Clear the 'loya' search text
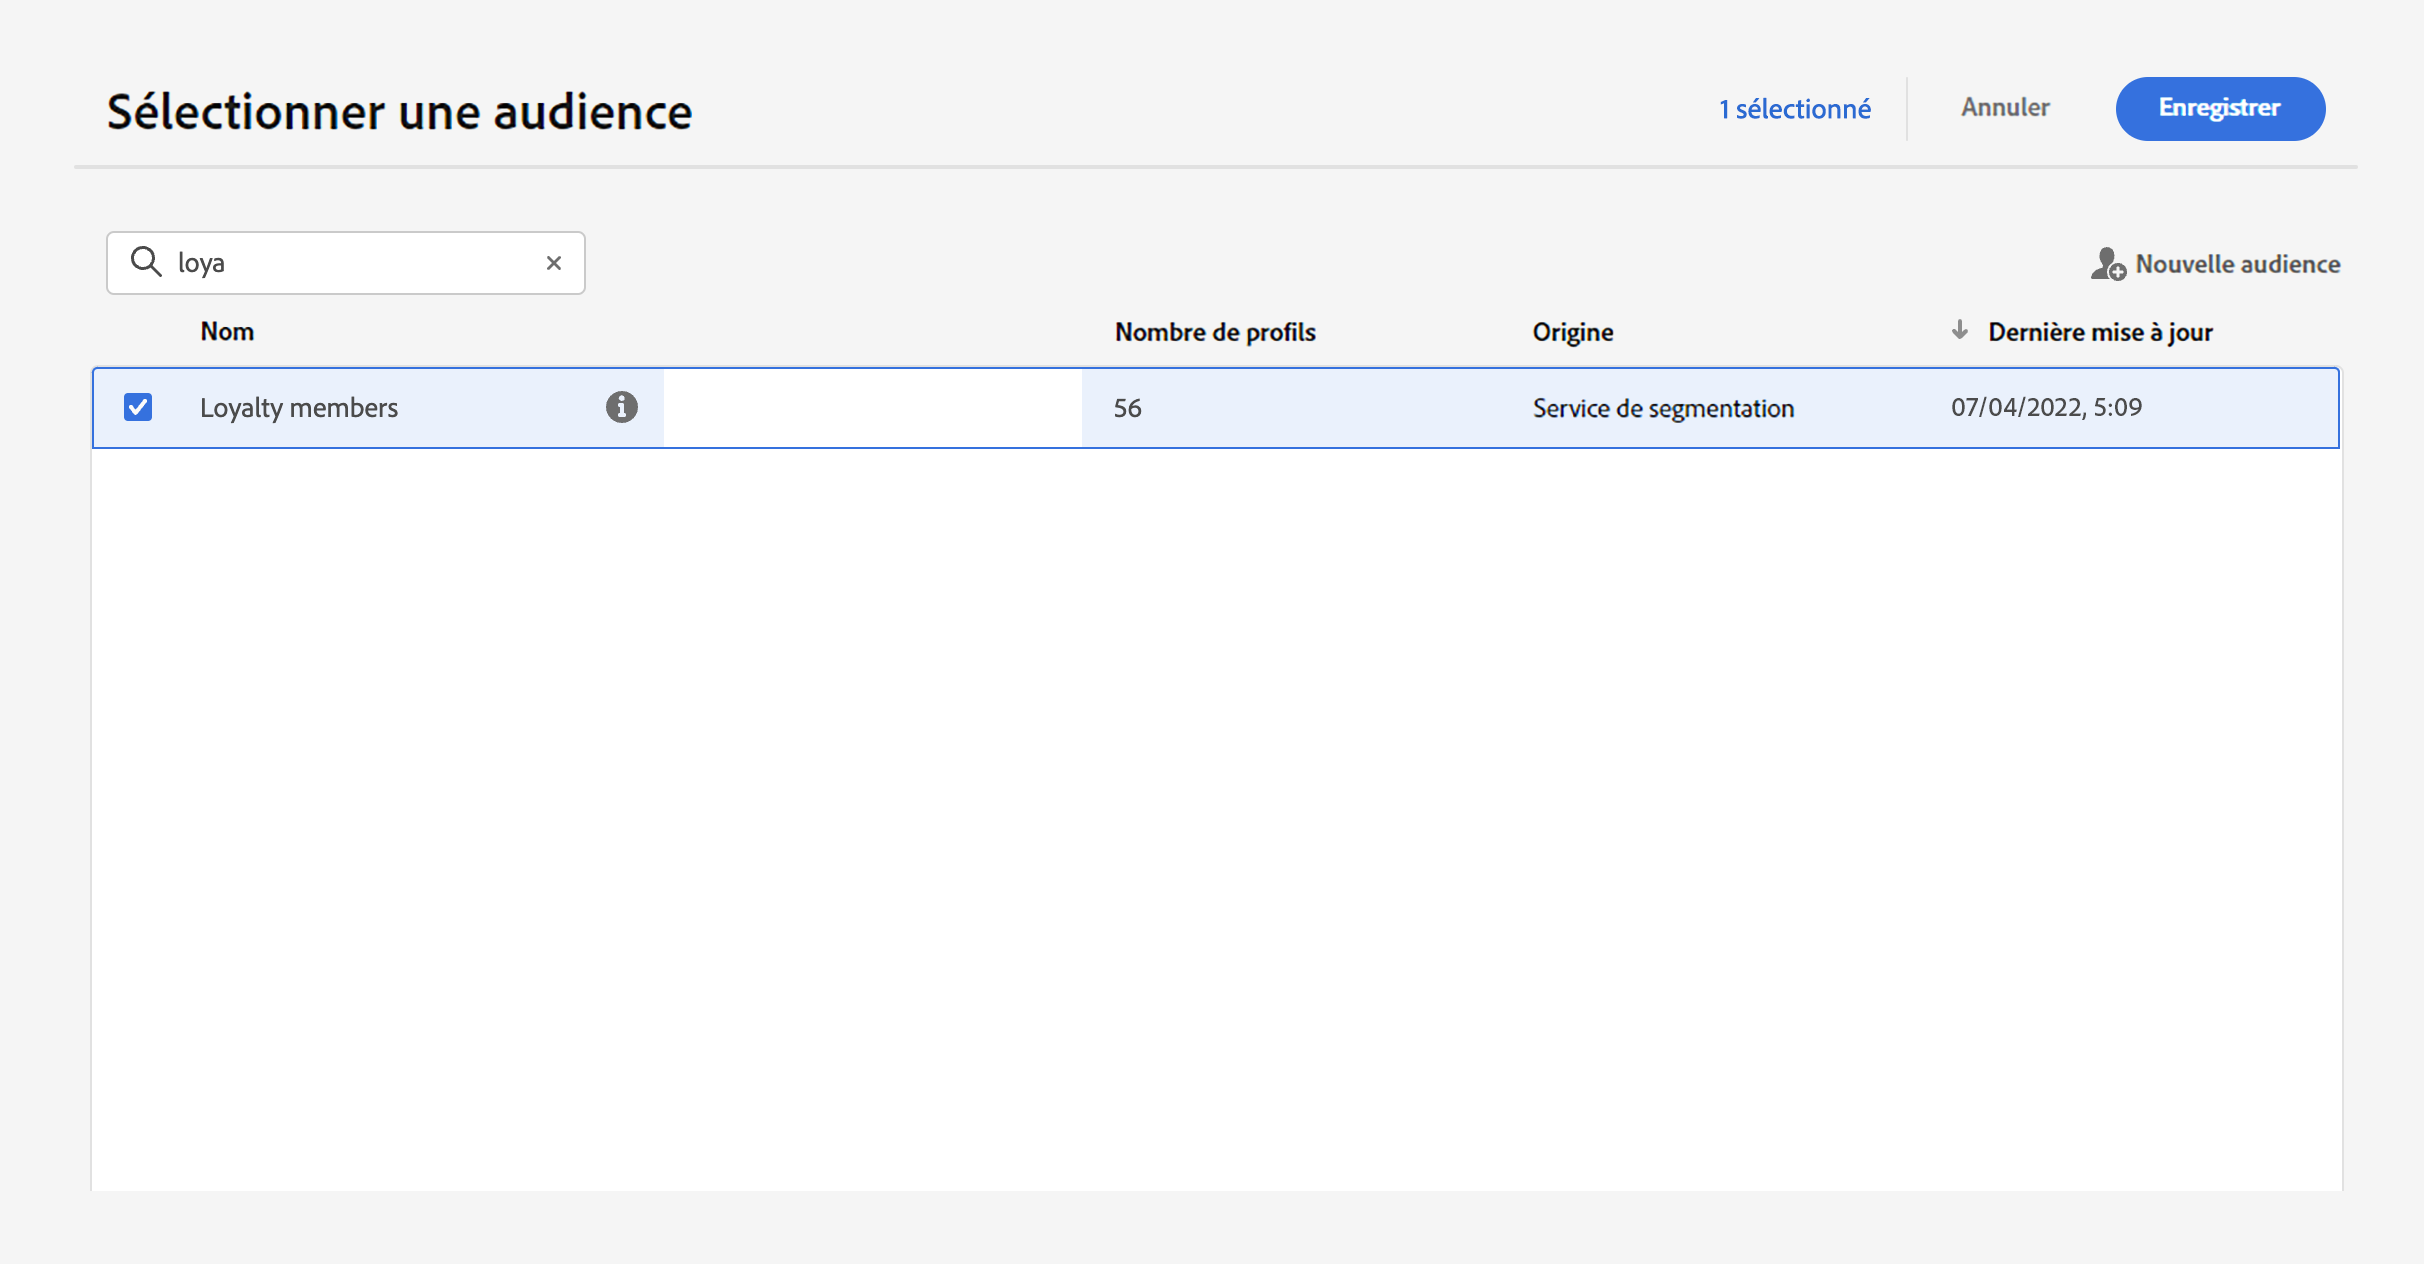This screenshot has height=1264, width=2424. 553,263
